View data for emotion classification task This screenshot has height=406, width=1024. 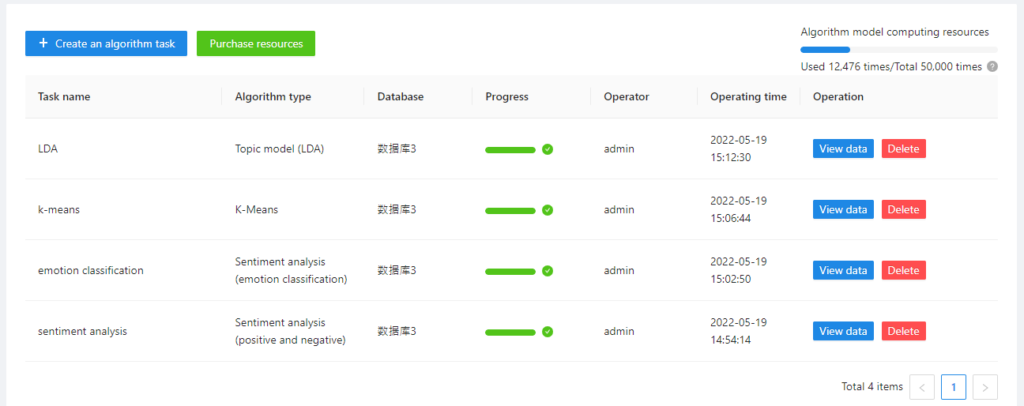click(x=843, y=271)
